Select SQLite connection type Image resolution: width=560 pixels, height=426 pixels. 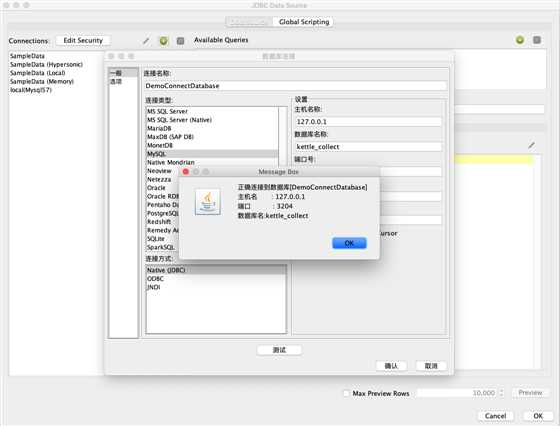pos(156,239)
